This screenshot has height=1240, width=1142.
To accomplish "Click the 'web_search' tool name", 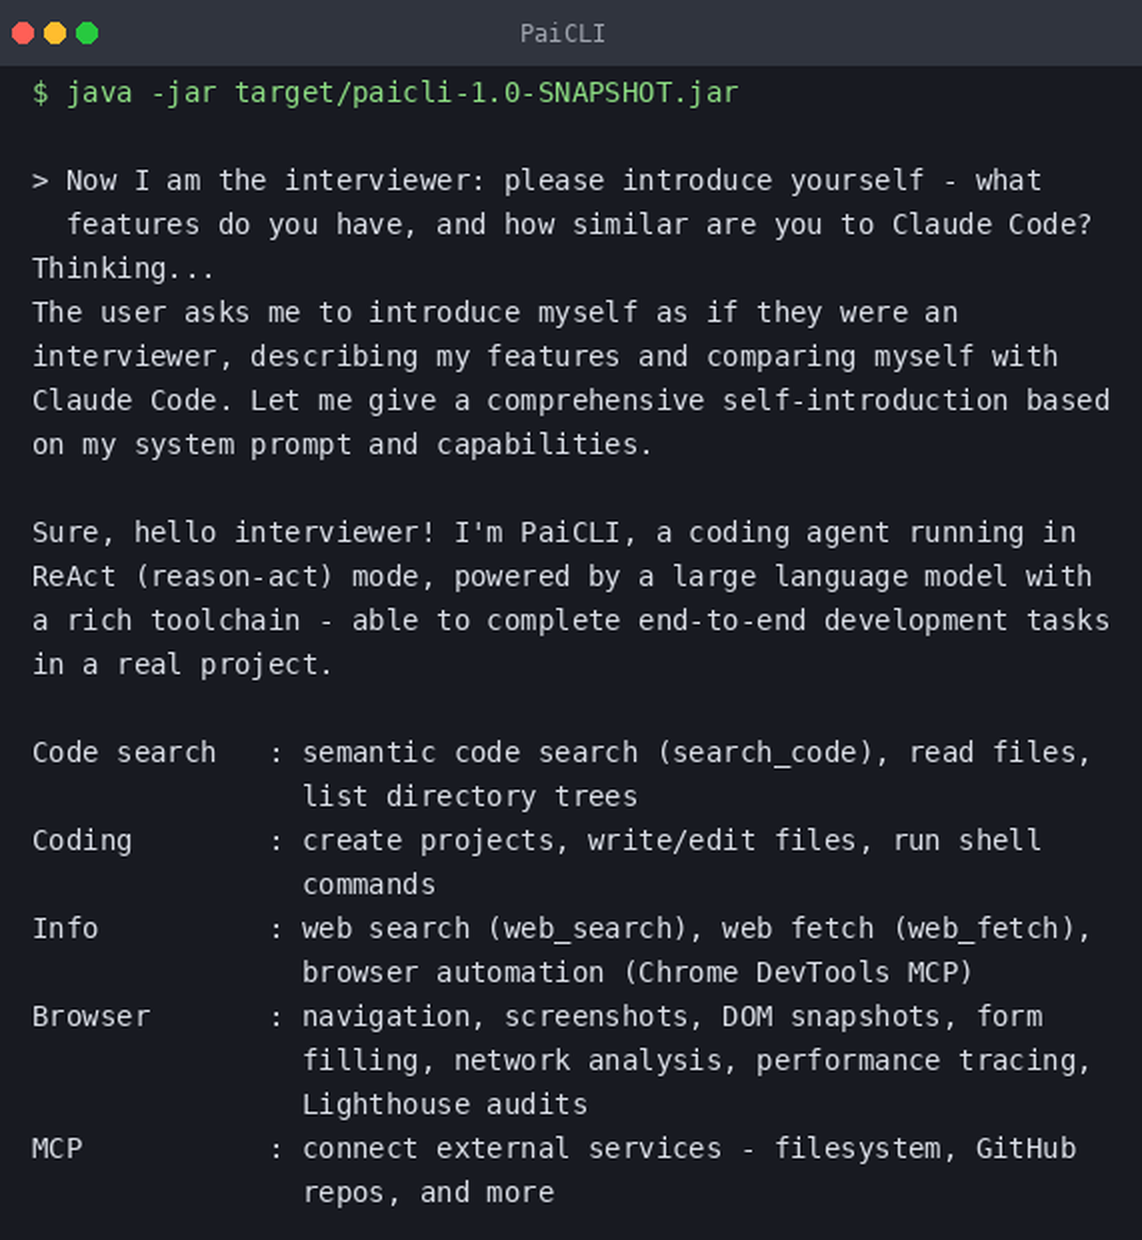I will tap(587, 929).
